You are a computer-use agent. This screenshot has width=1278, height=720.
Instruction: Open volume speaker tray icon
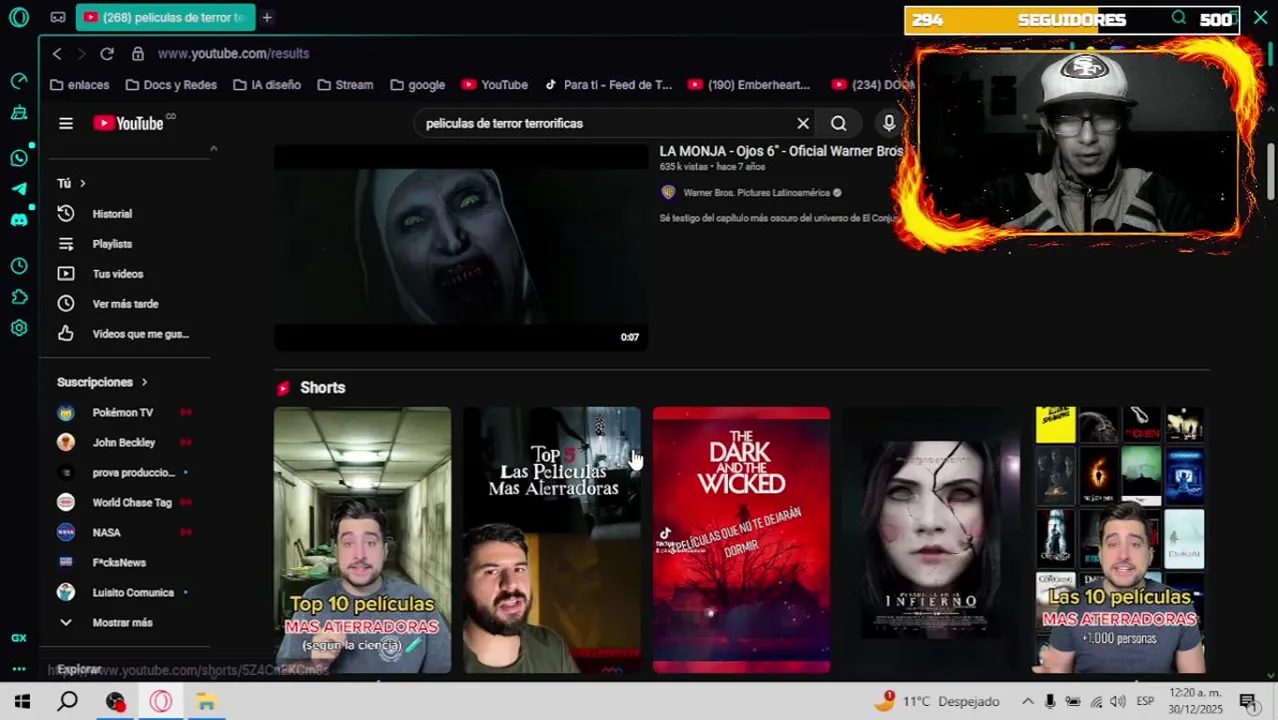pyautogui.click(x=1118, y=701)
